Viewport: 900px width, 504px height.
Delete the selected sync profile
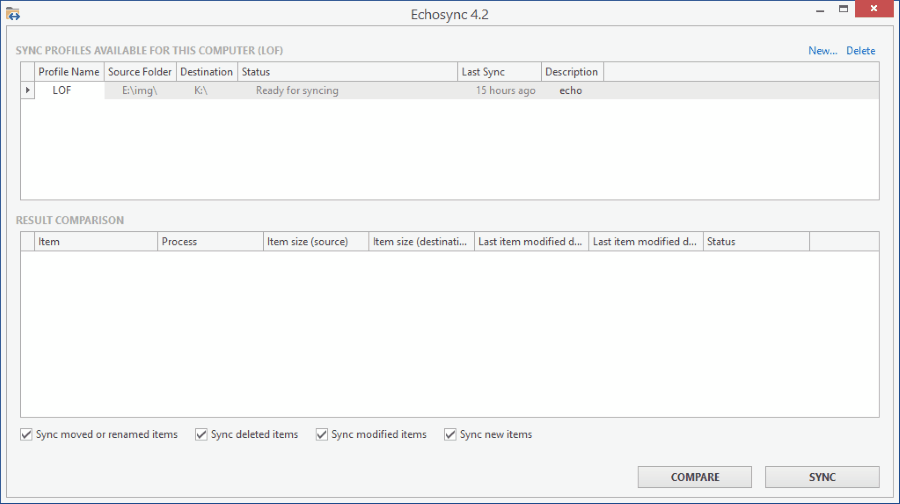(x=860, y=51)
